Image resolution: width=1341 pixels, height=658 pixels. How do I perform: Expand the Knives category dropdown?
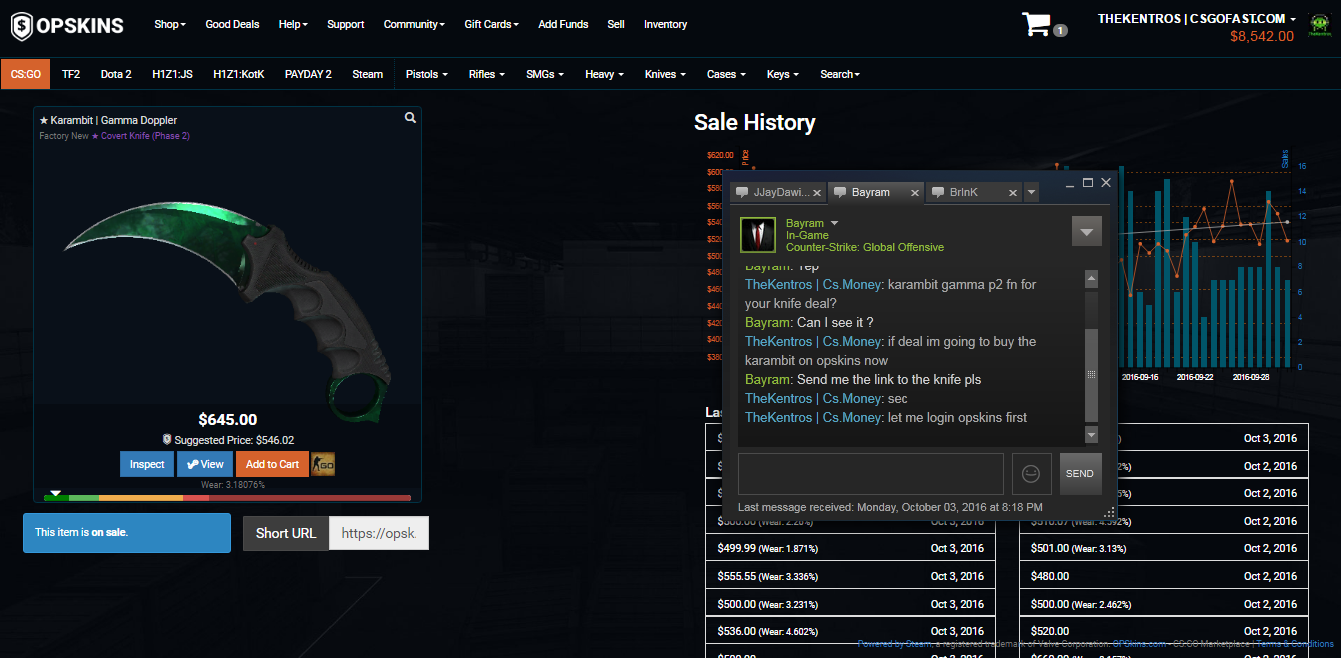pyautogui.click(x=665, y=74)
